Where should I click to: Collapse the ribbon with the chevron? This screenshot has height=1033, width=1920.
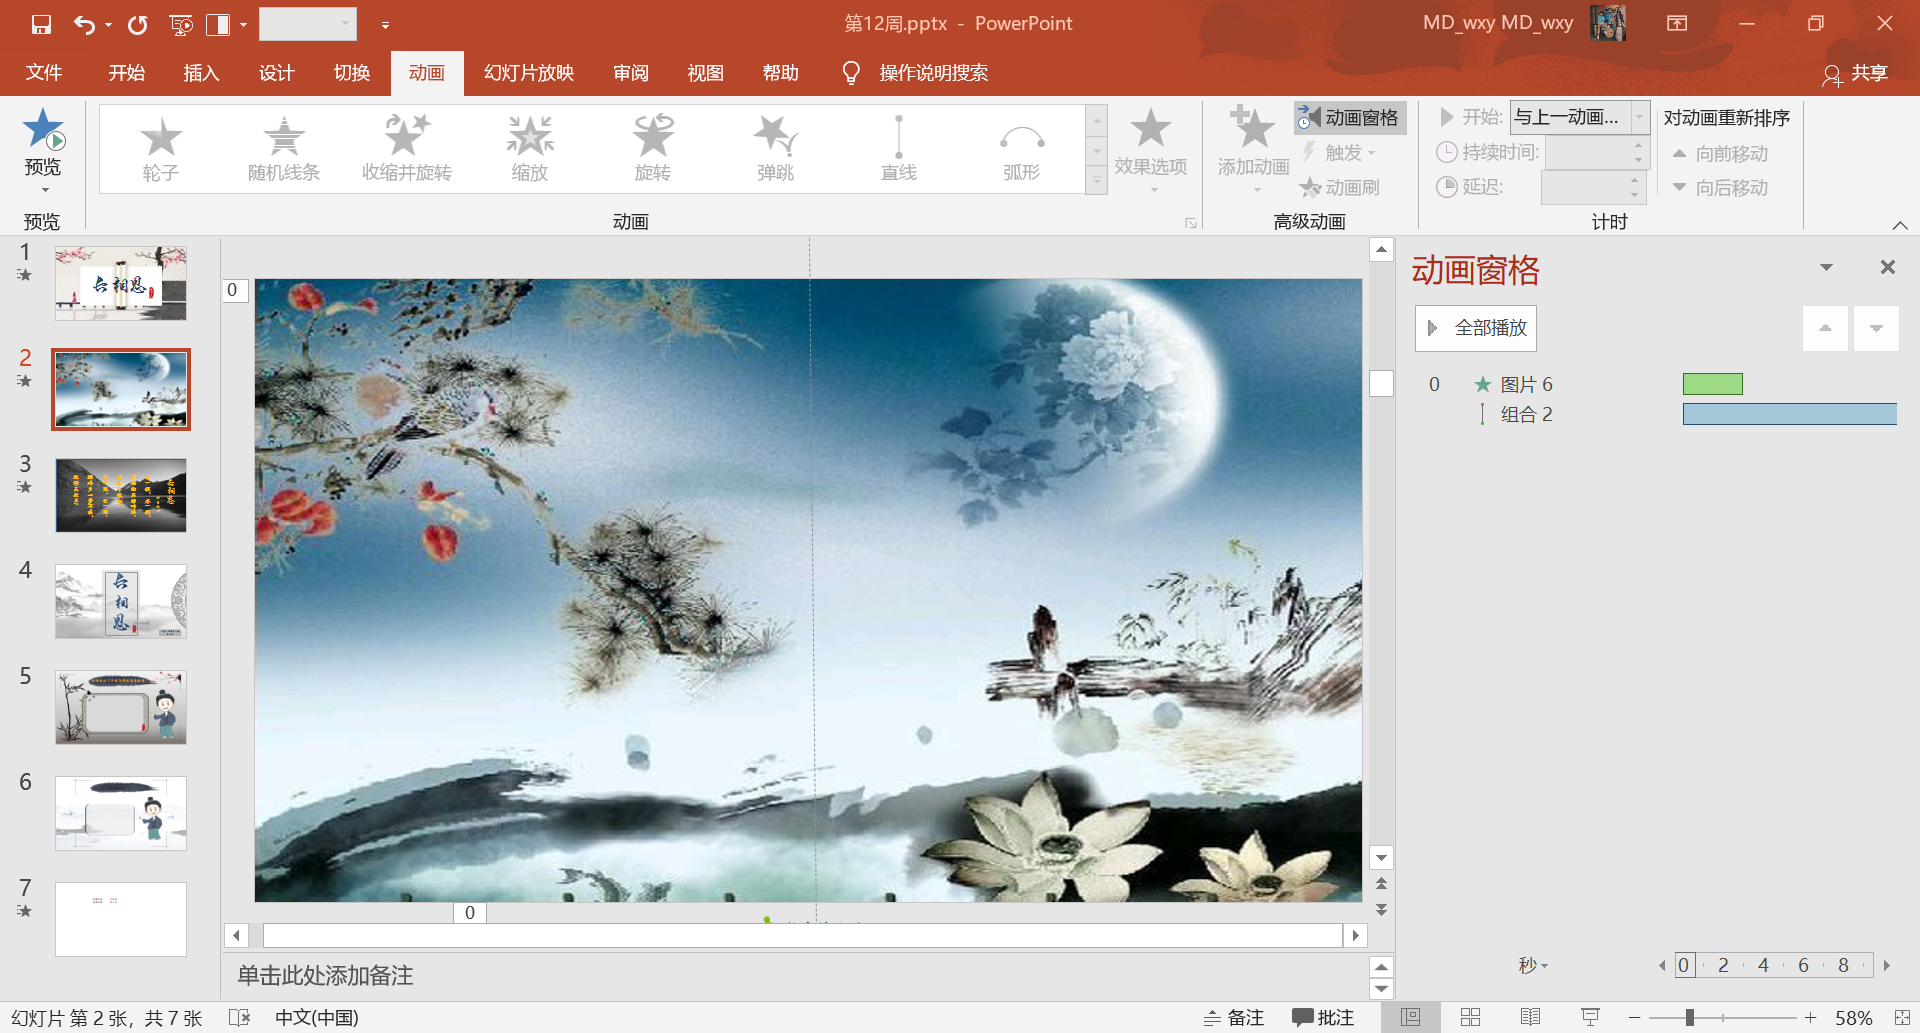click(1900, 225)
